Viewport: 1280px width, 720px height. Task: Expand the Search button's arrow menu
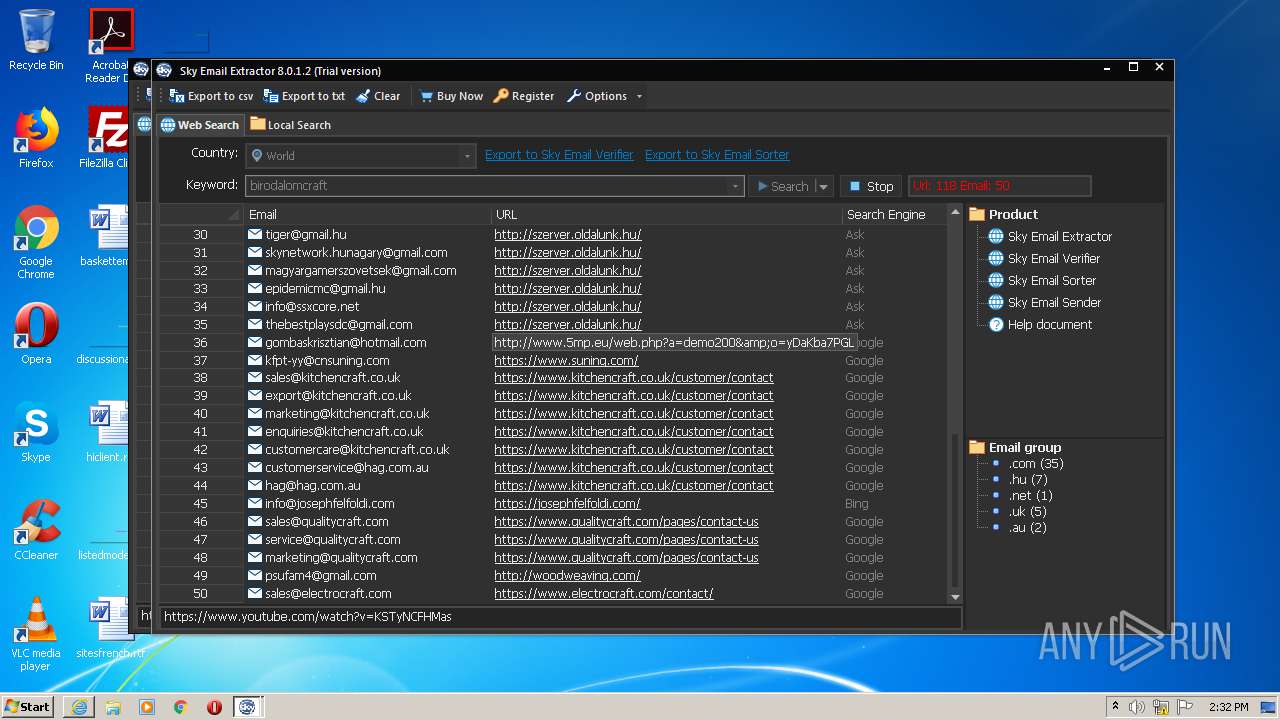coord(823,186)
